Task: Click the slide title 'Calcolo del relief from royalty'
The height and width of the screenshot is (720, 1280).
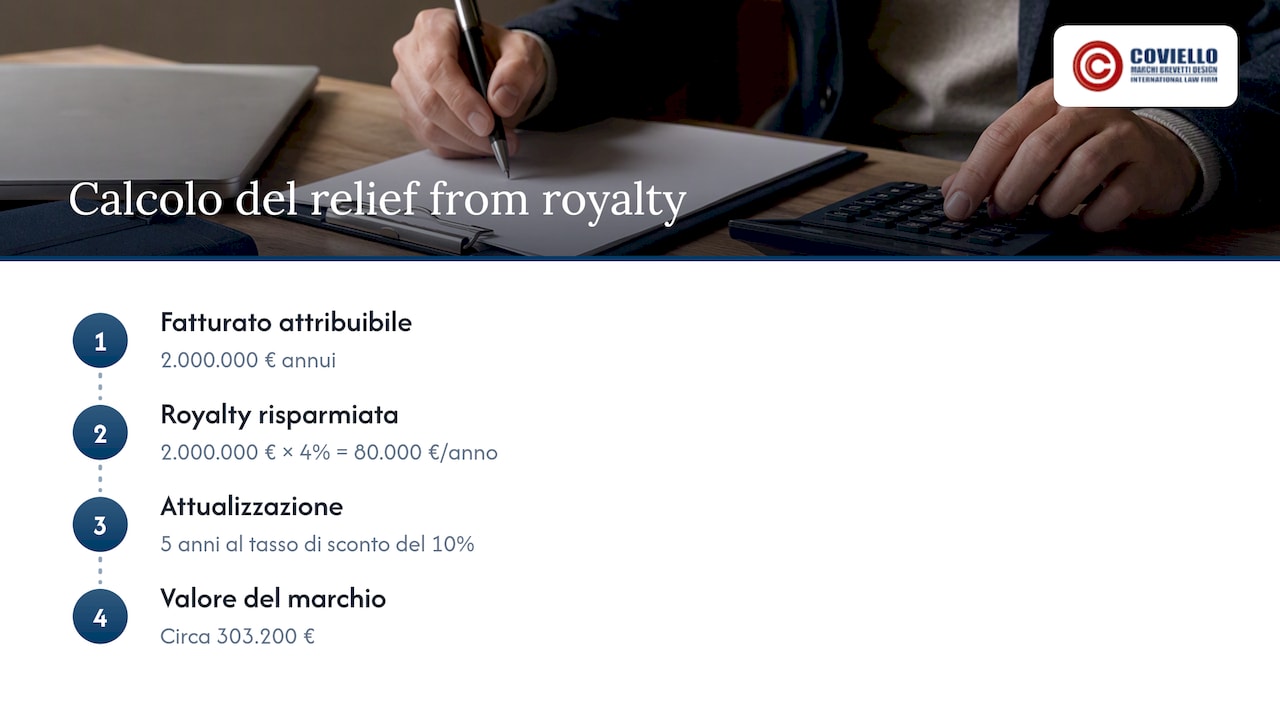Action: [377, 199]
